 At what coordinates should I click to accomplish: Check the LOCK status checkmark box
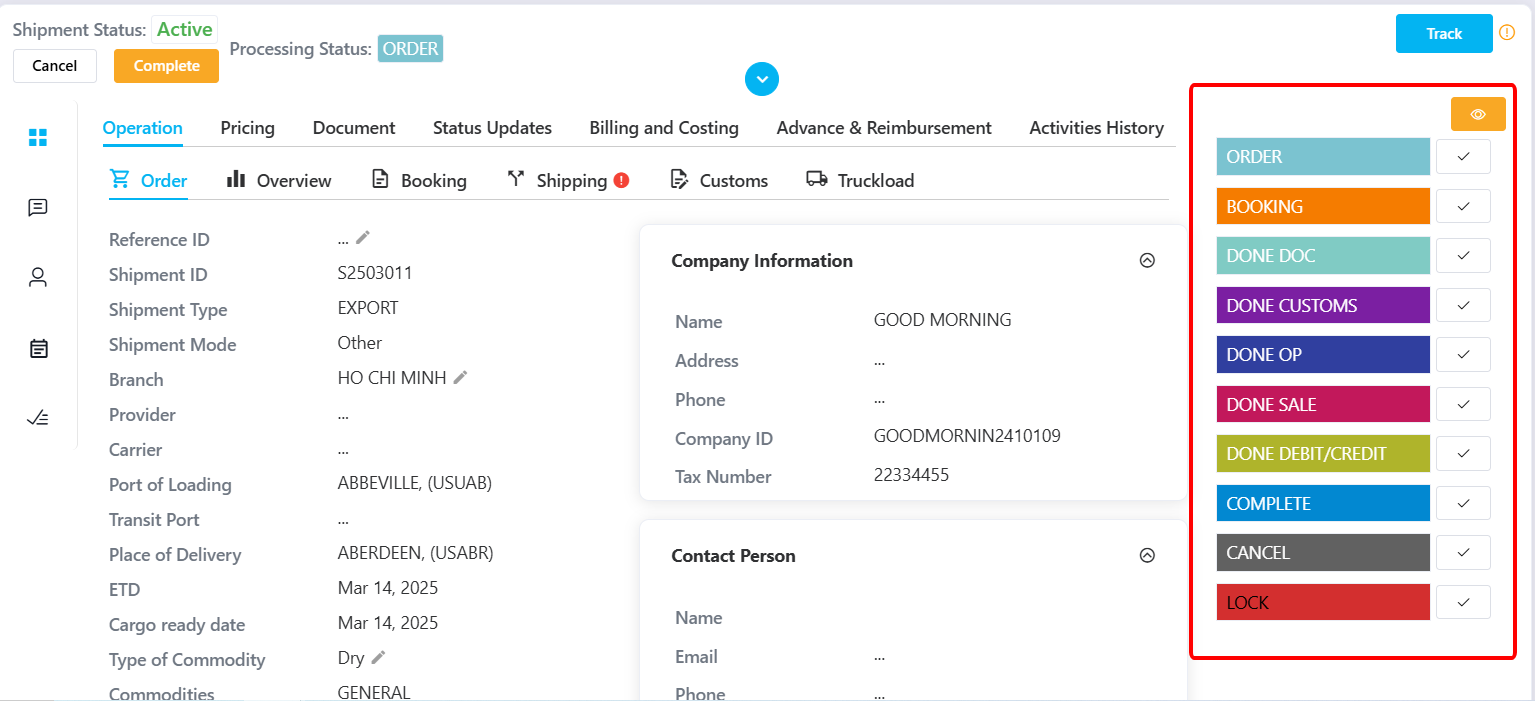[1463, 602]
